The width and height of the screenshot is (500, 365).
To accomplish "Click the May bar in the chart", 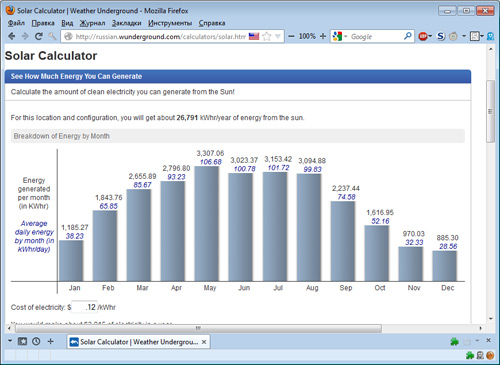I will pyautogui.click(x=206, y=224).
